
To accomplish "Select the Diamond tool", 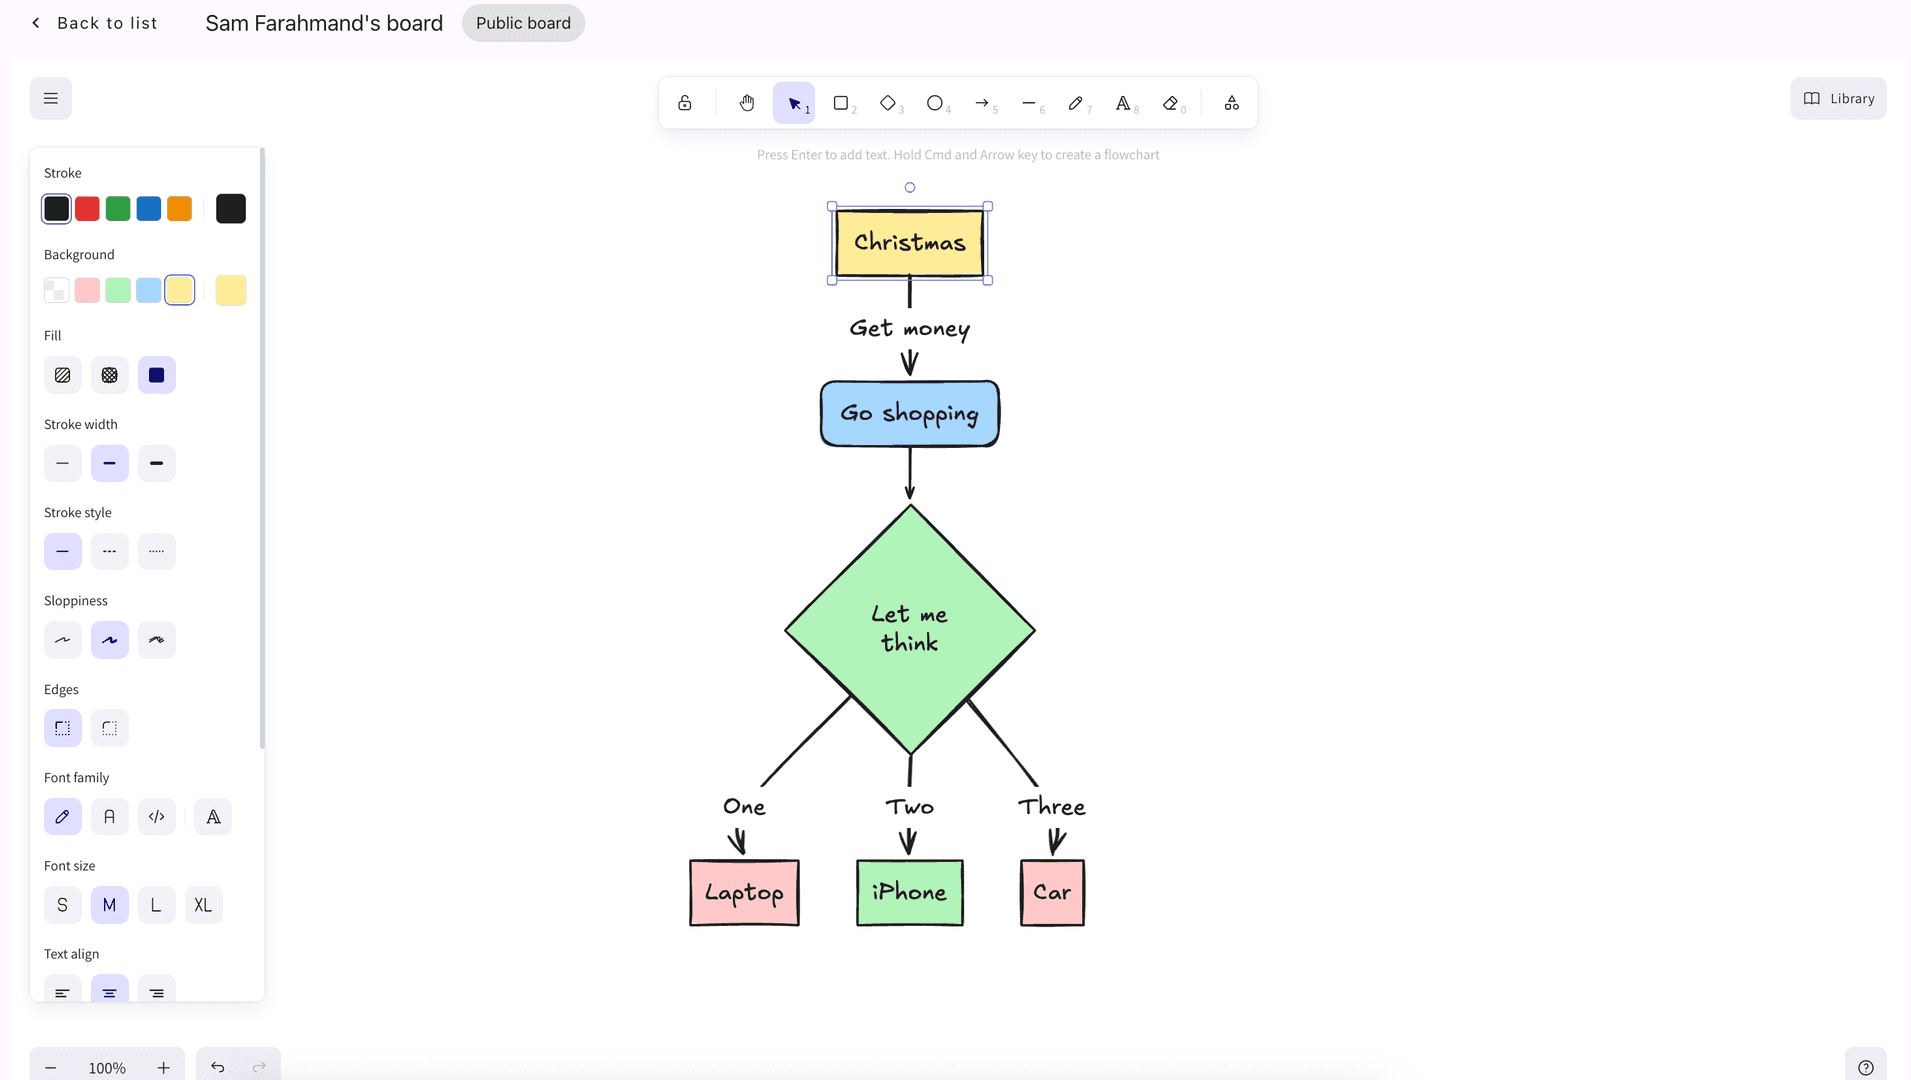I will pyautogui.click(x=889, y=102).
